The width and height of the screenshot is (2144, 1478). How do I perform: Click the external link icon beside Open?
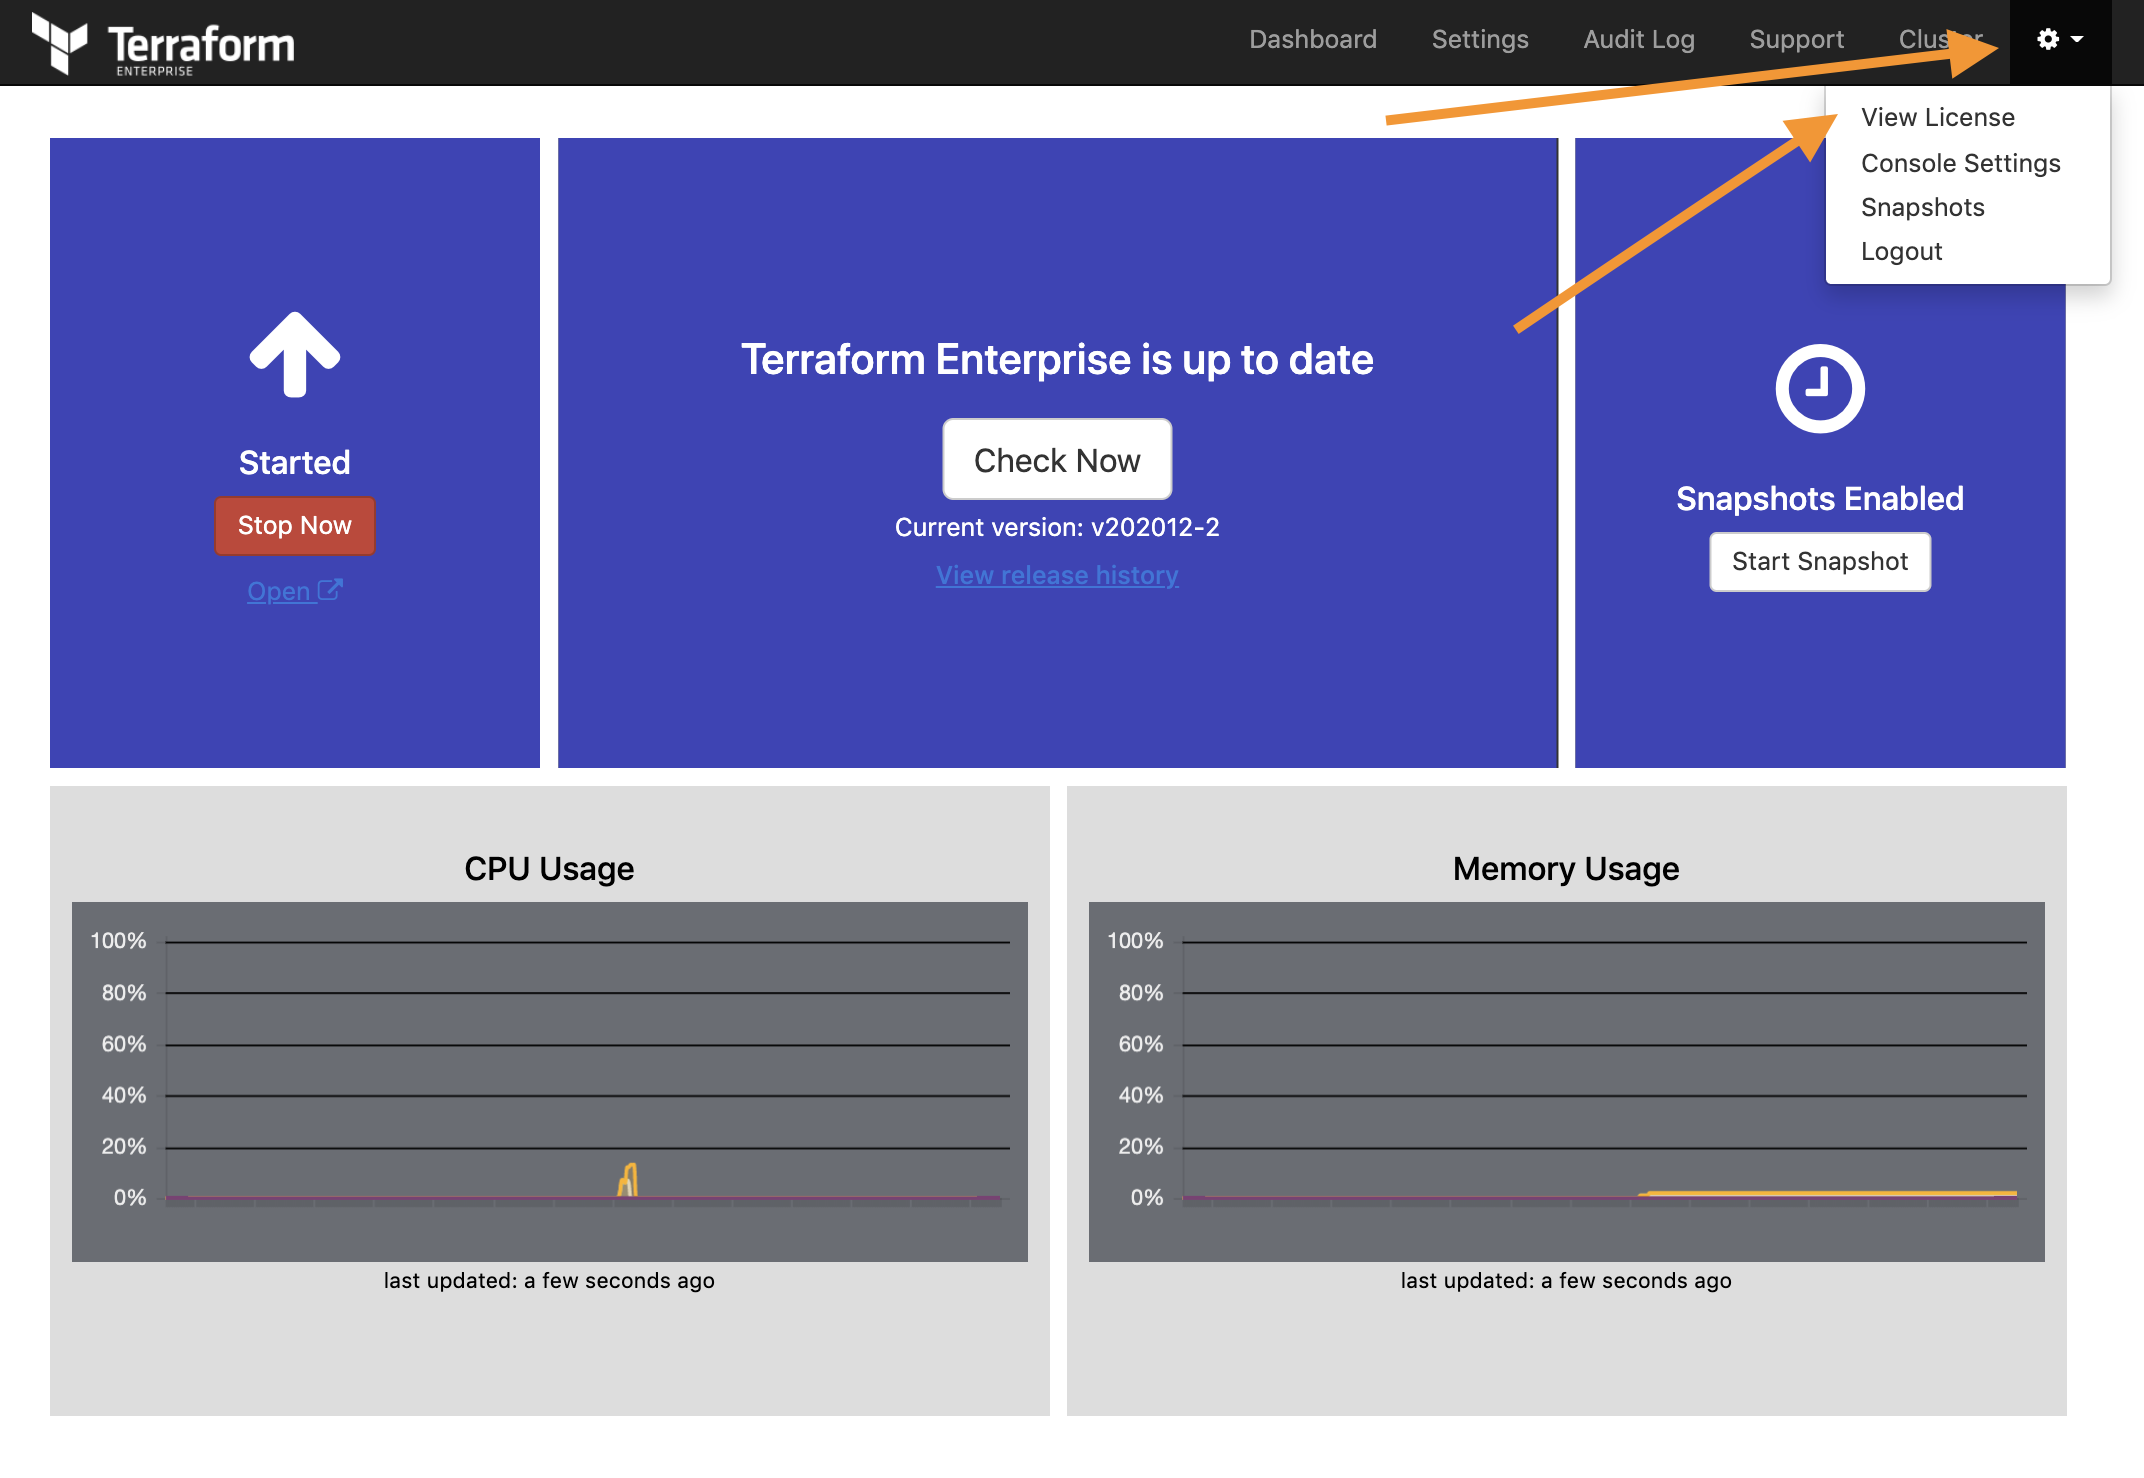(330, 590)
